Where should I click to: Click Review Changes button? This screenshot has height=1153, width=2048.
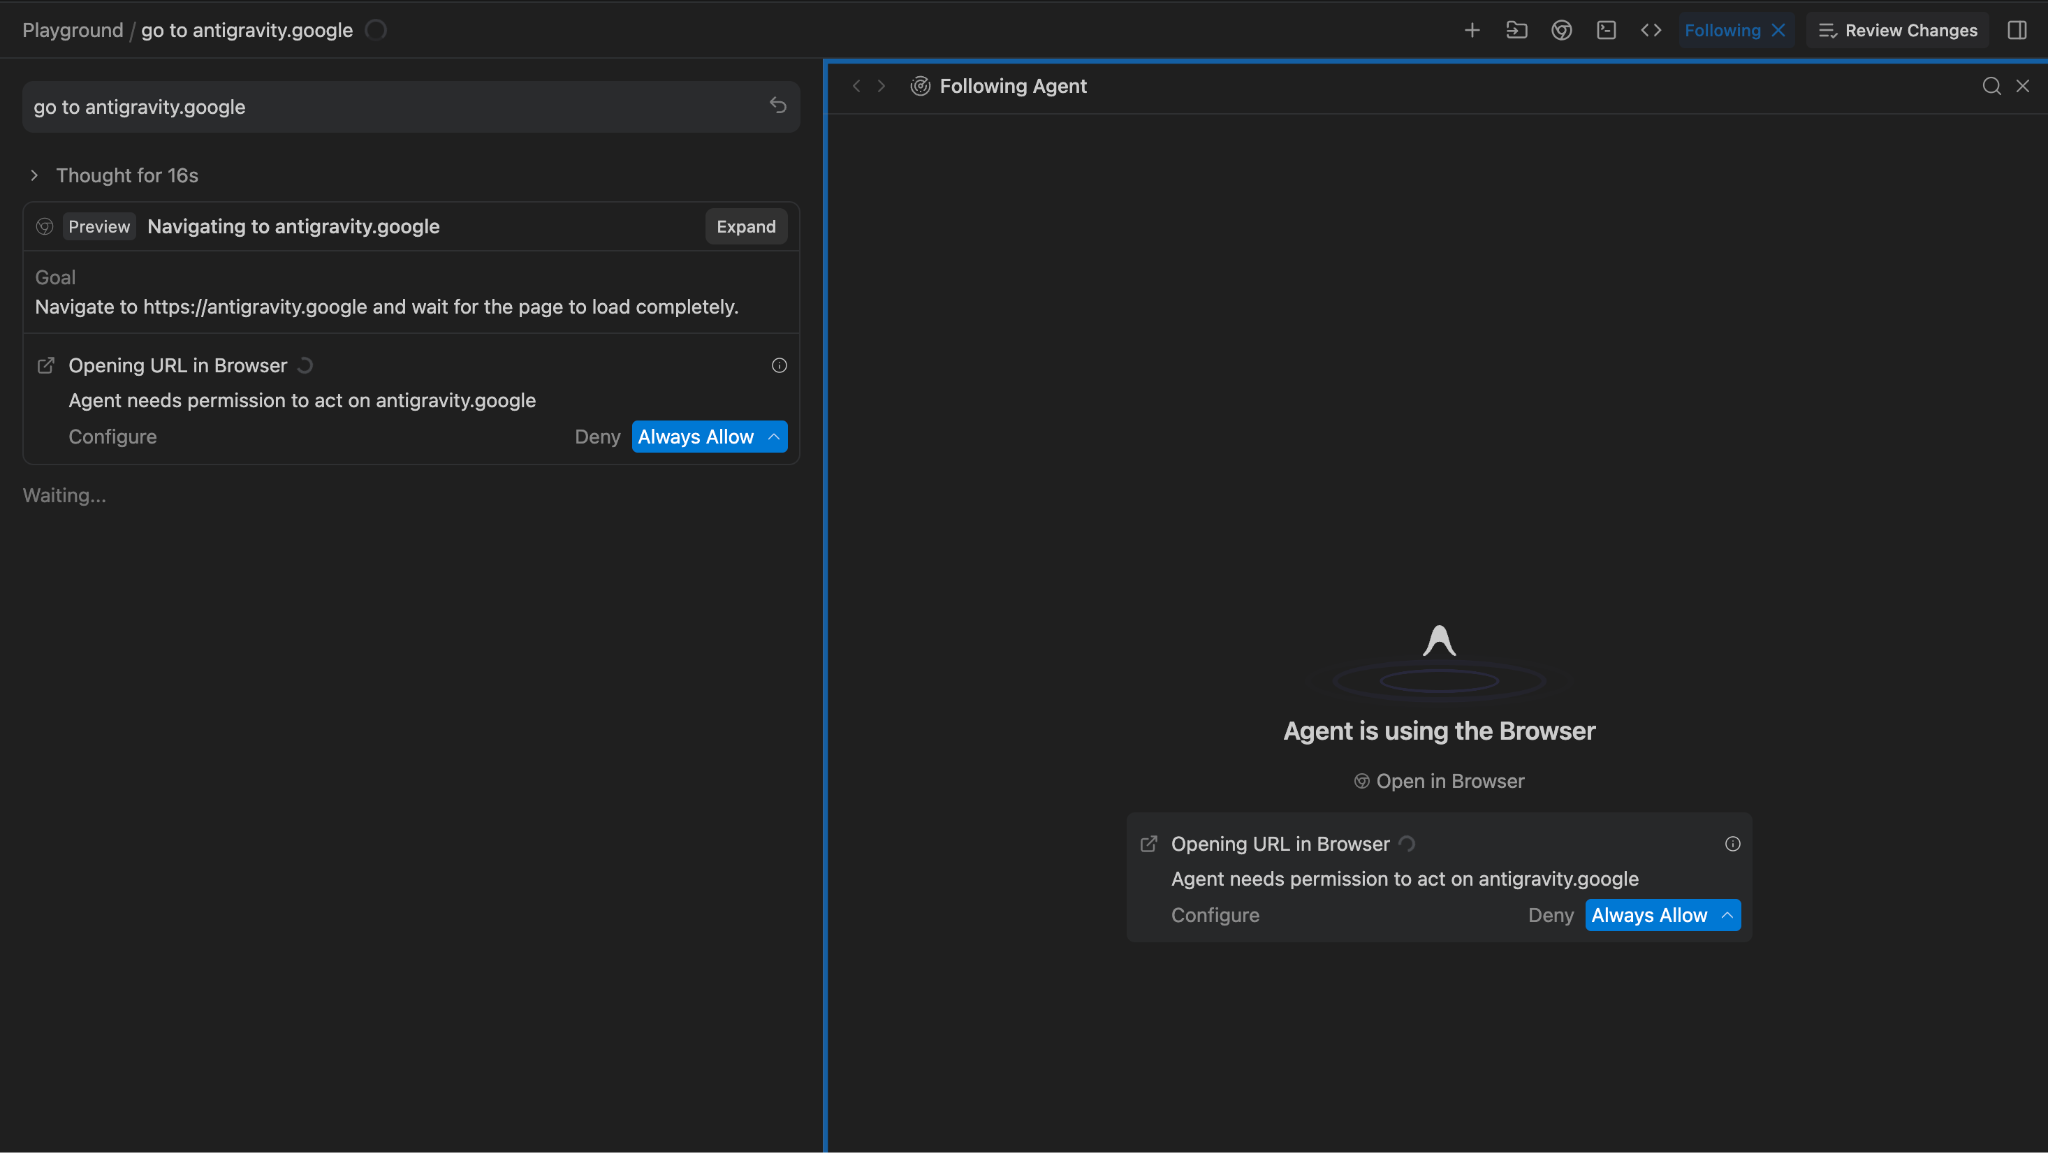point(1898,30)
